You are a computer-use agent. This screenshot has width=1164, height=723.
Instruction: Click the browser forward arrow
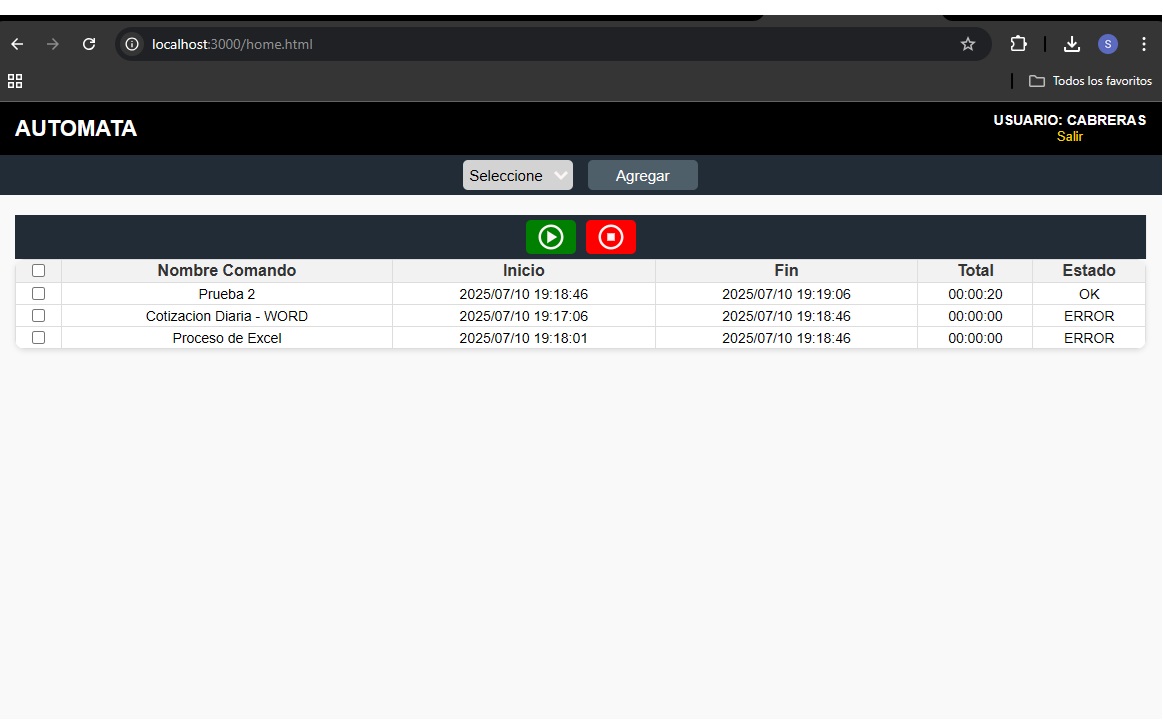pyautogui.click(x=53, y=45)
